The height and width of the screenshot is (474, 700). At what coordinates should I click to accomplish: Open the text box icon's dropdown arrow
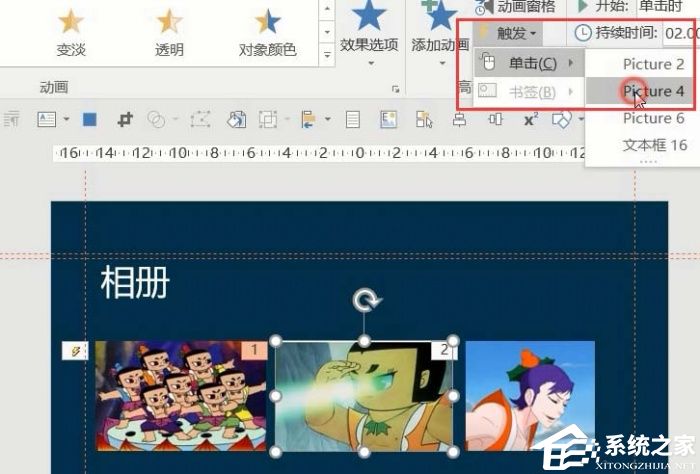tap(67, 119)
